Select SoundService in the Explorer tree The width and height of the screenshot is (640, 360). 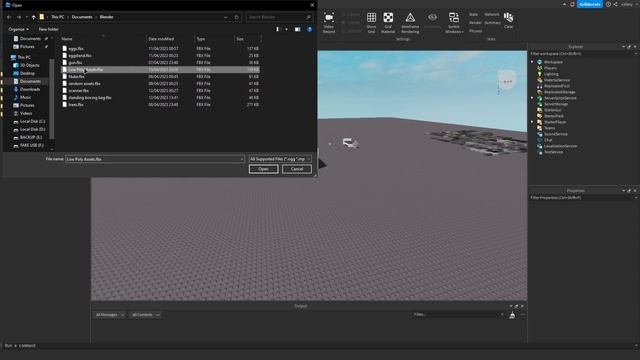pos(556,134)
